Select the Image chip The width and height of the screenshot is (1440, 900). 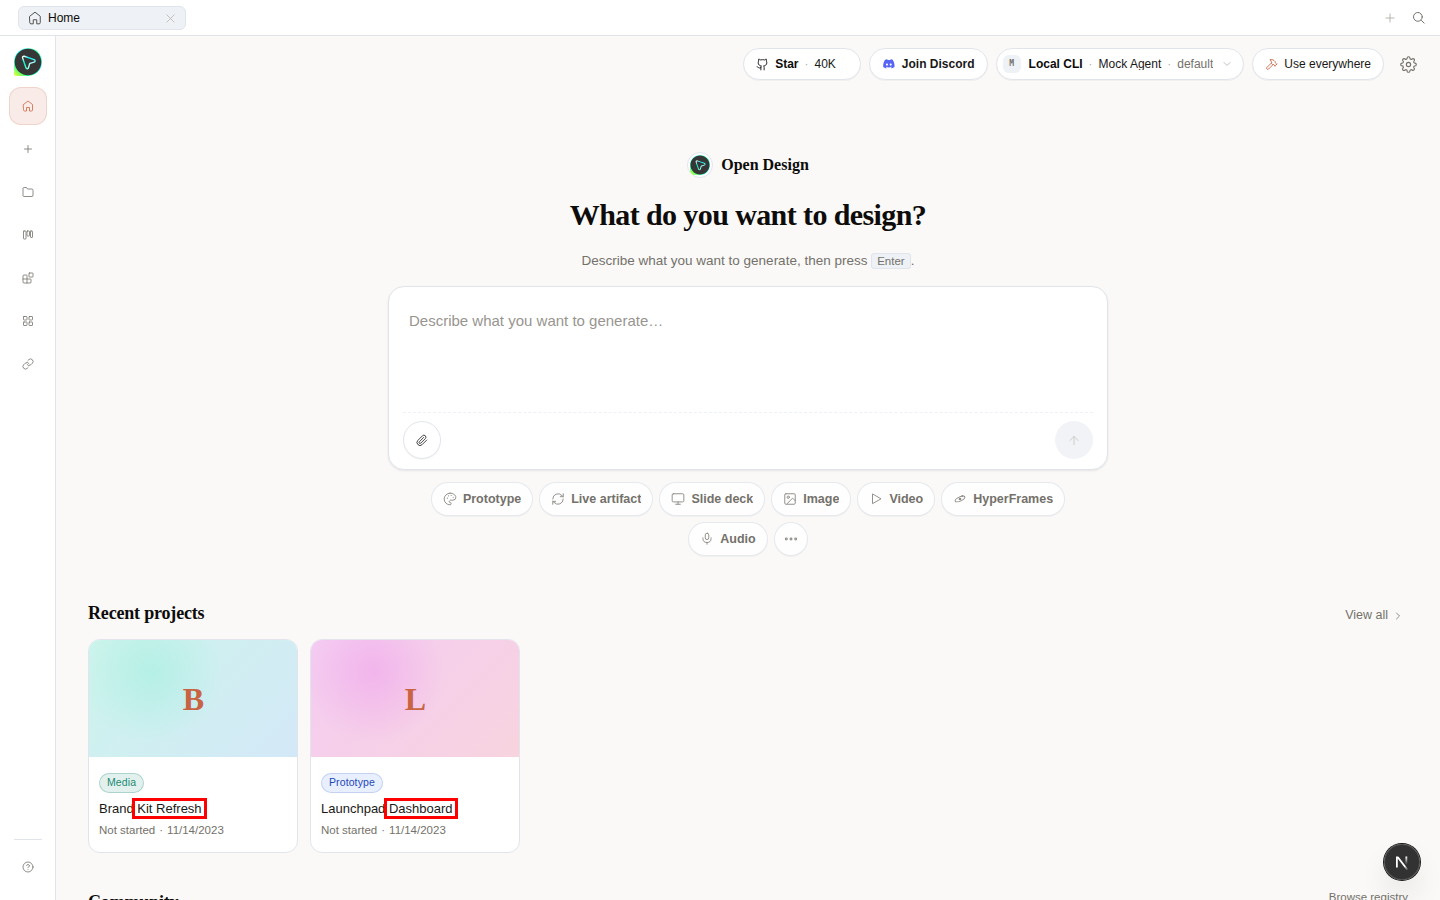pos(811,499)
